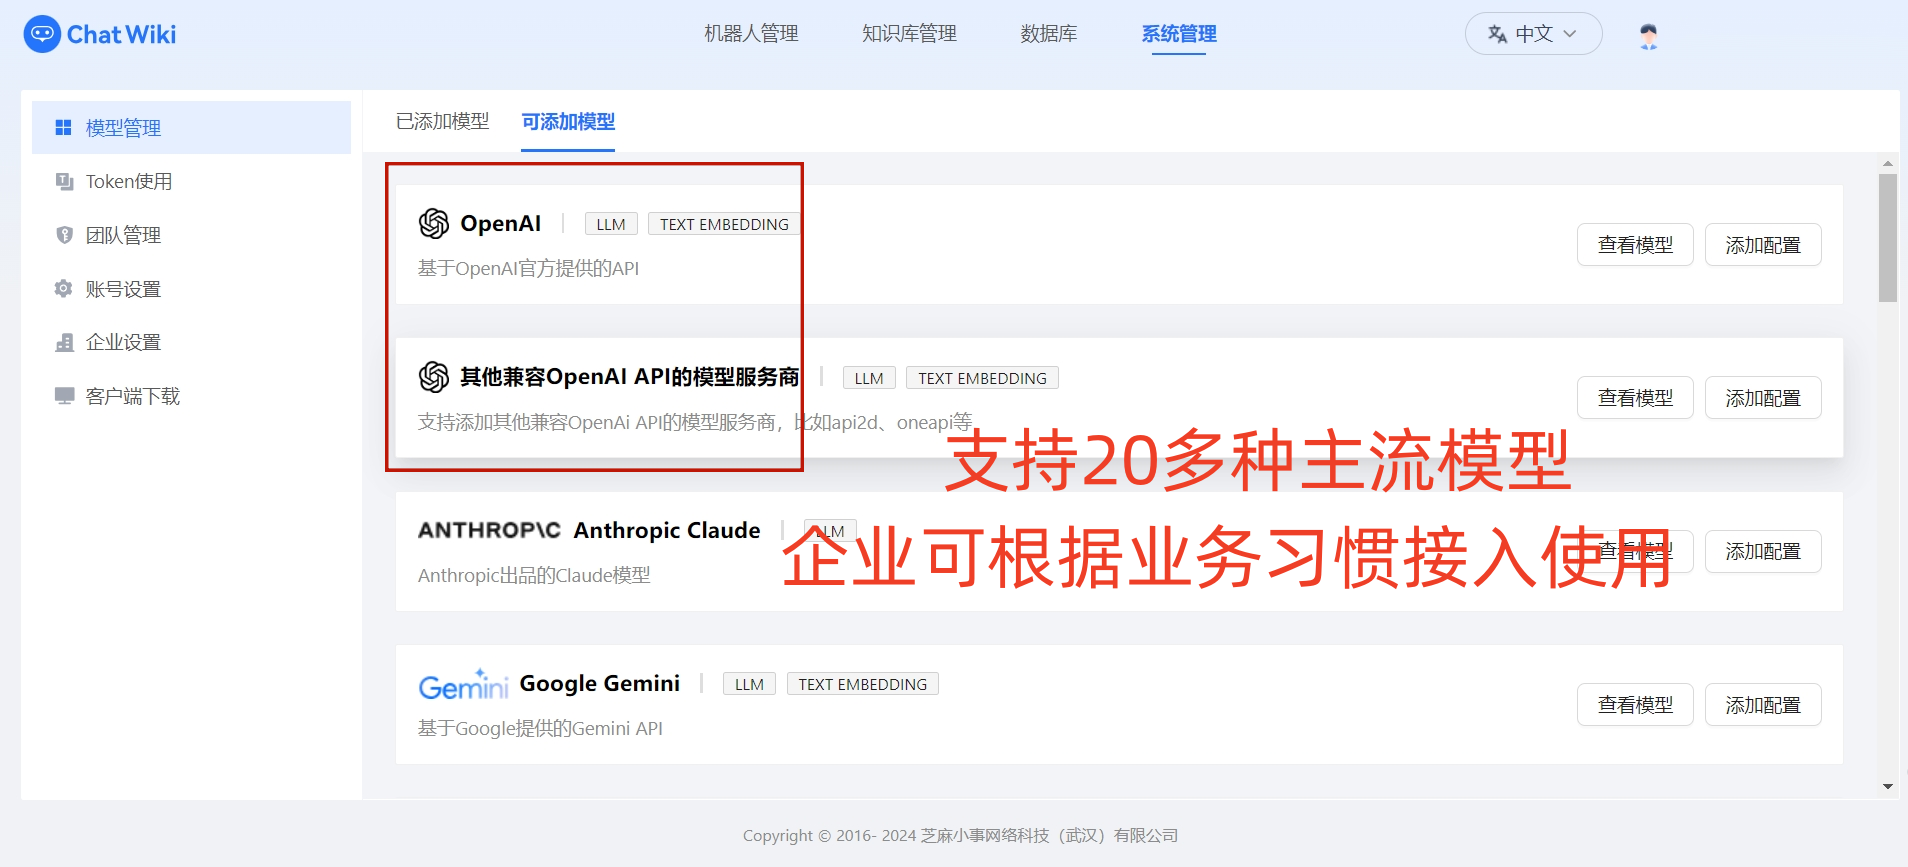Open 账号设置 in the sidebar
This screenshot has height=867, width=1908.
pyautogui.click(x=191, y=289)
